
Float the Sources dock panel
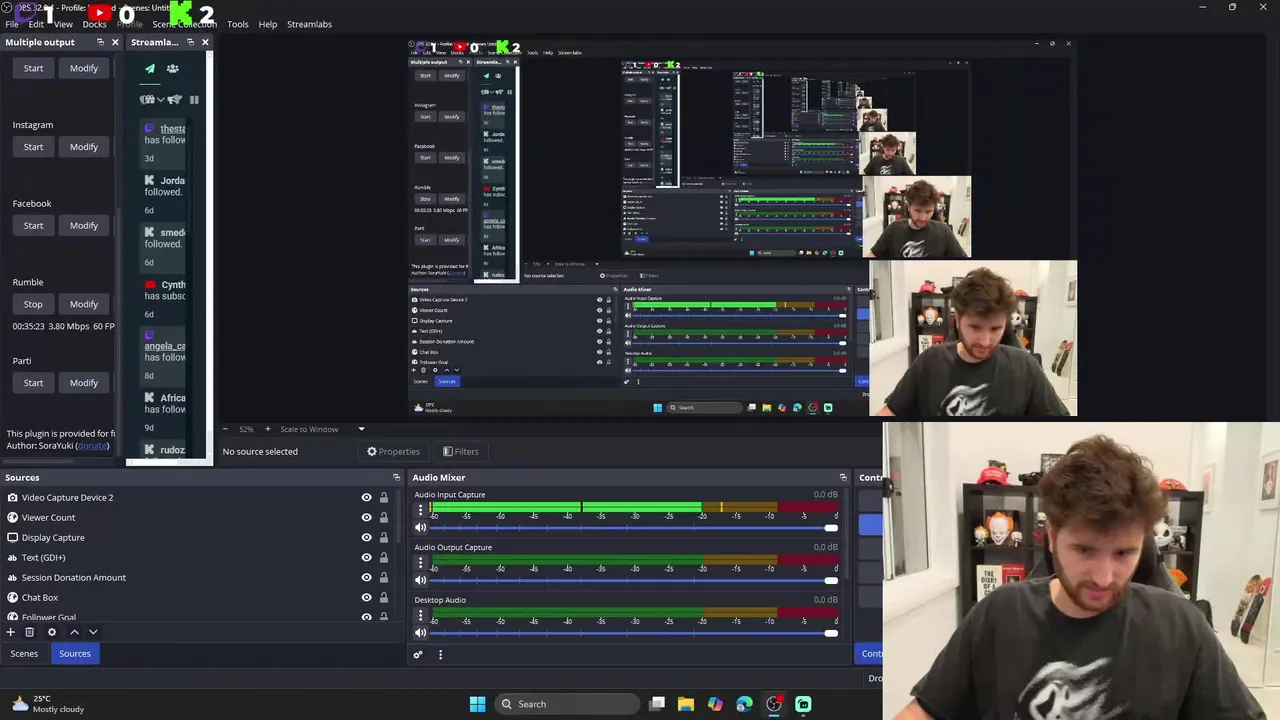[x=396, y=477]
